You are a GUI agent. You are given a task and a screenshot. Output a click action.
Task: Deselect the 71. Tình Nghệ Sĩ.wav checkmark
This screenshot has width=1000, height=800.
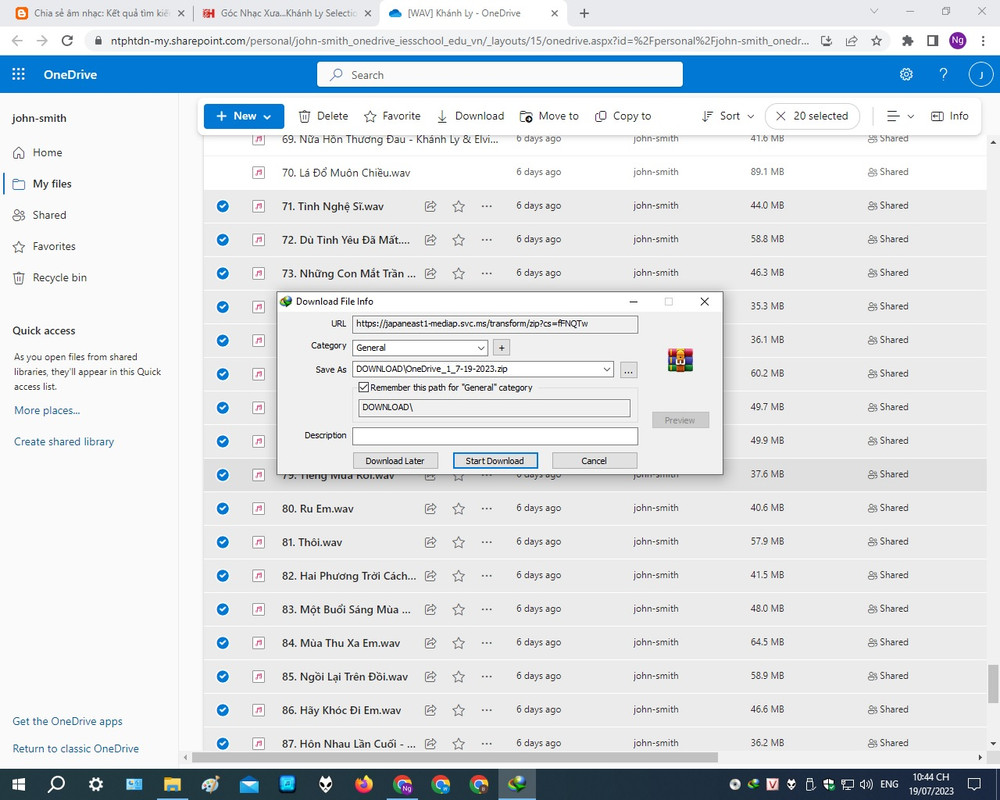[223, 206]
